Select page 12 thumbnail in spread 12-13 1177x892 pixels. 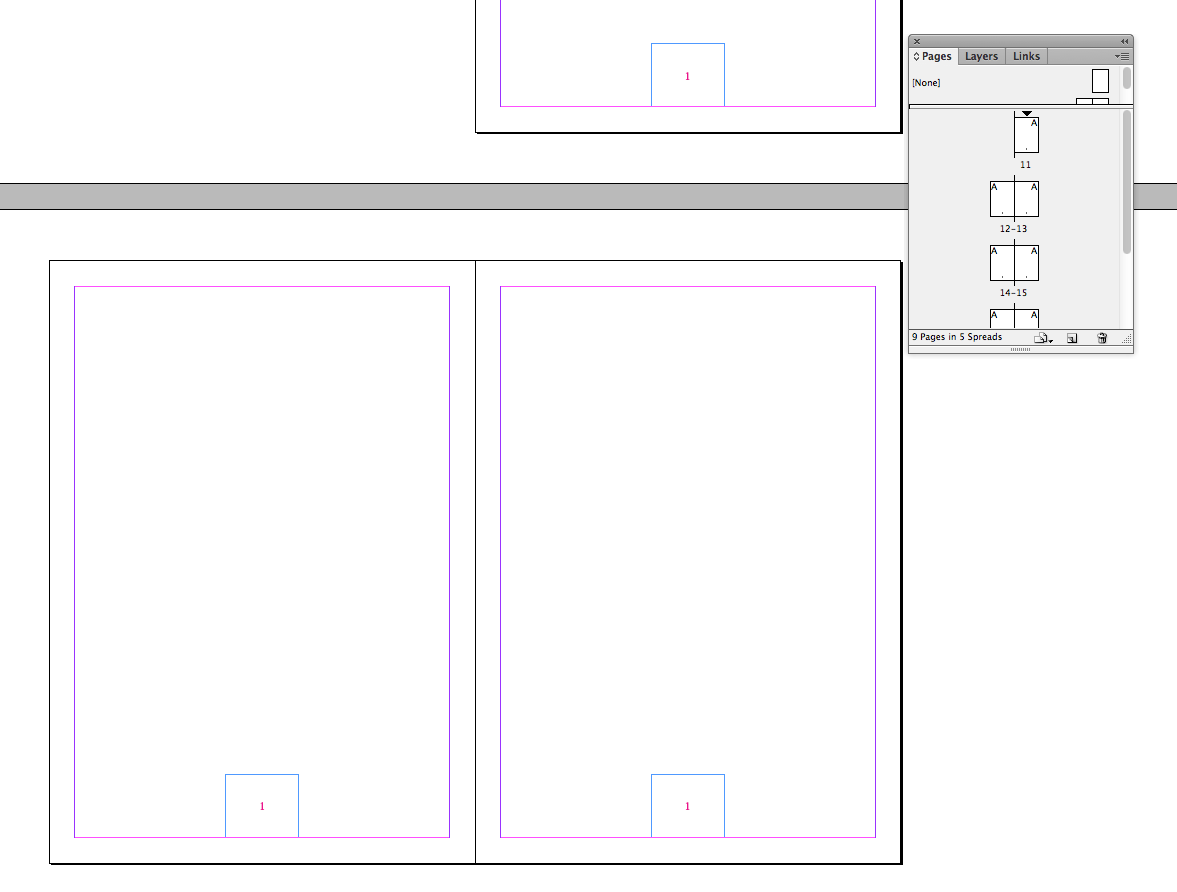pyautogui.click(x=1002, y=199)
